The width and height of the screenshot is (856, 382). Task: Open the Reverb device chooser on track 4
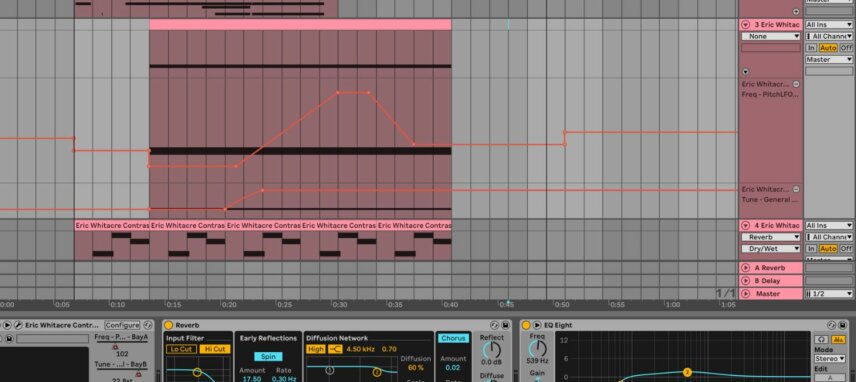771,237
